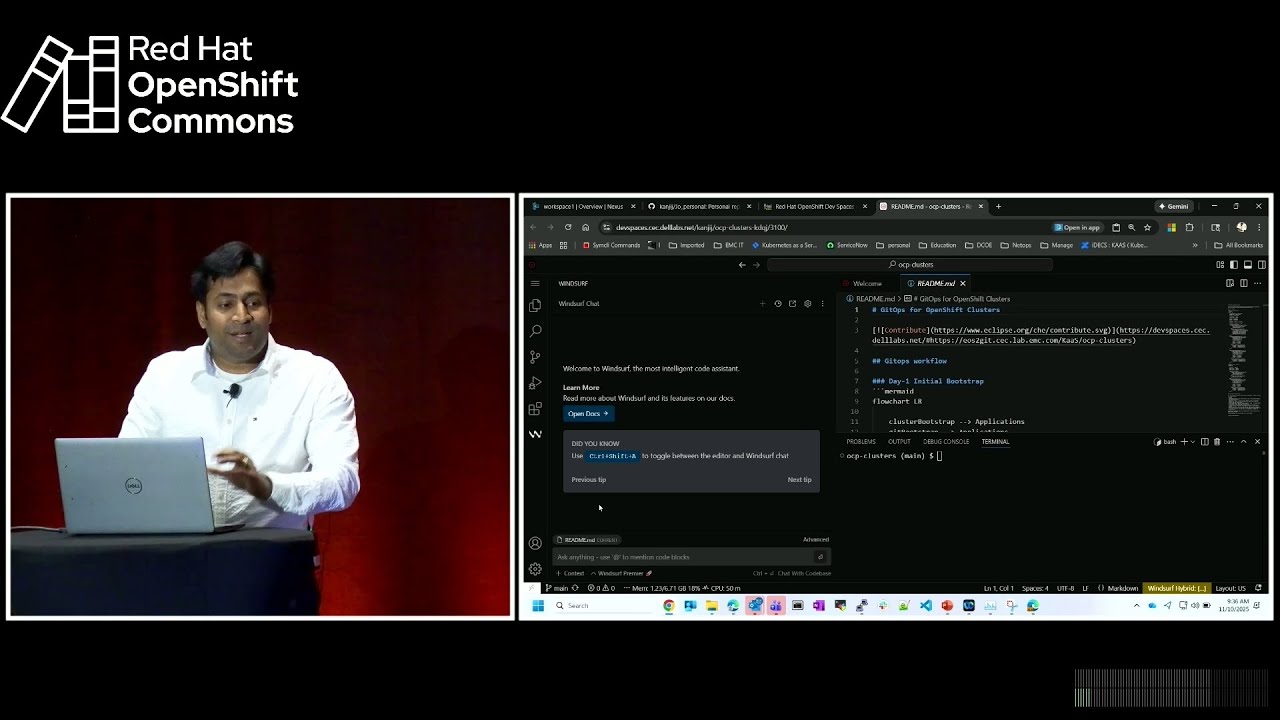Click the ocp-clusters command center search
The height and width of the screenshot is (720, 1280).
coord(910,265)
